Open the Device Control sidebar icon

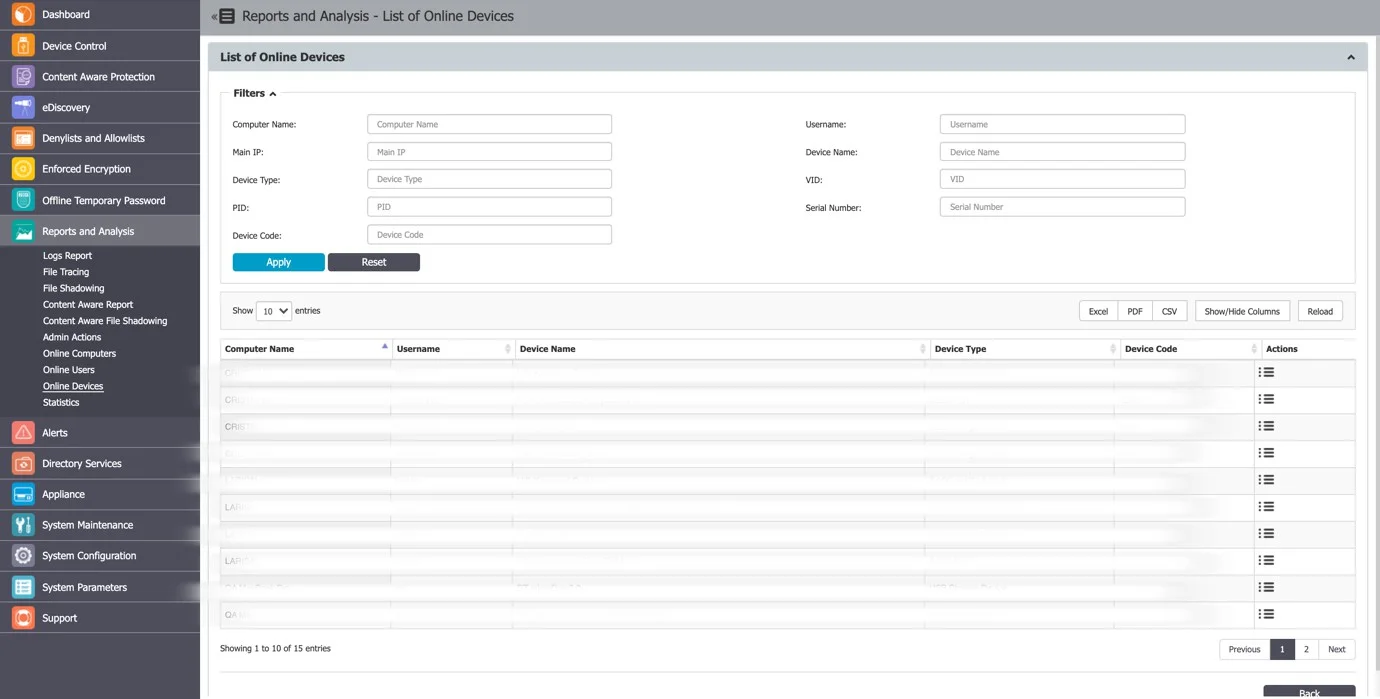pos(23,46)
